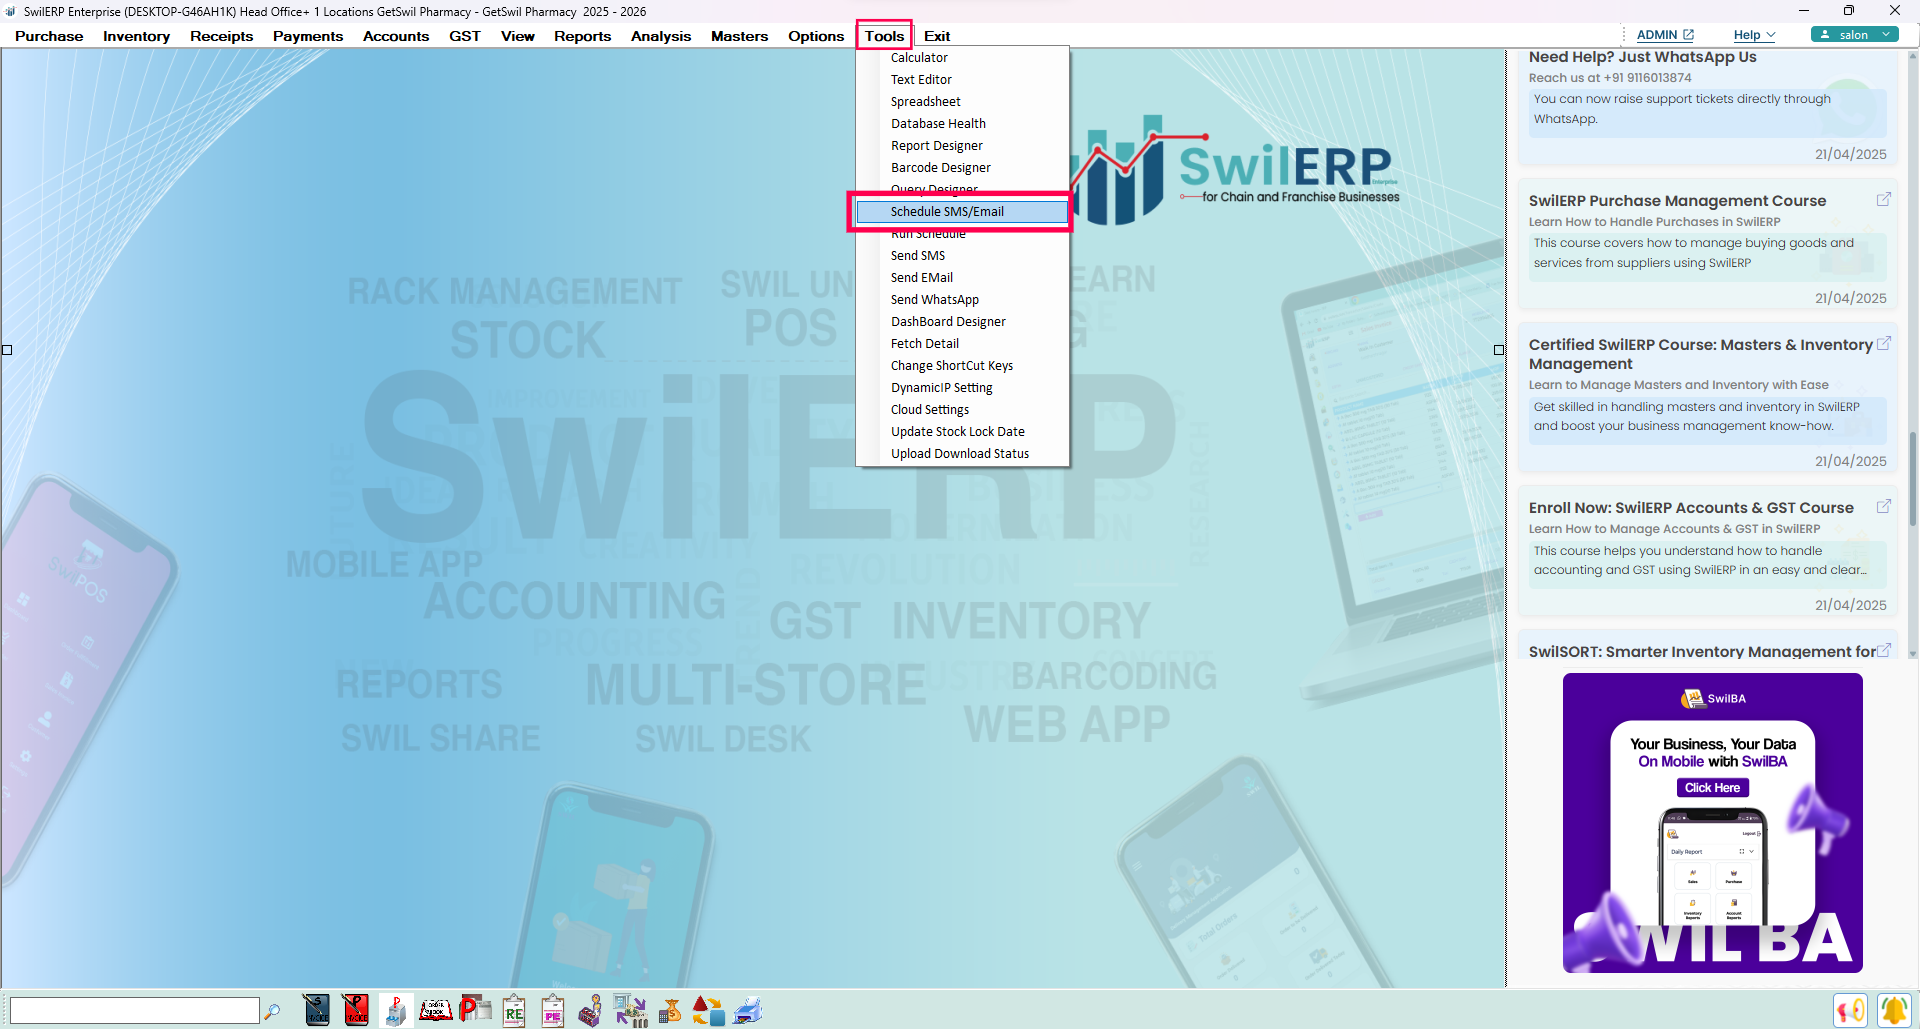Choose Send EMail in Tools menu
1920x1029 pixels.
[x=963, y=278]
